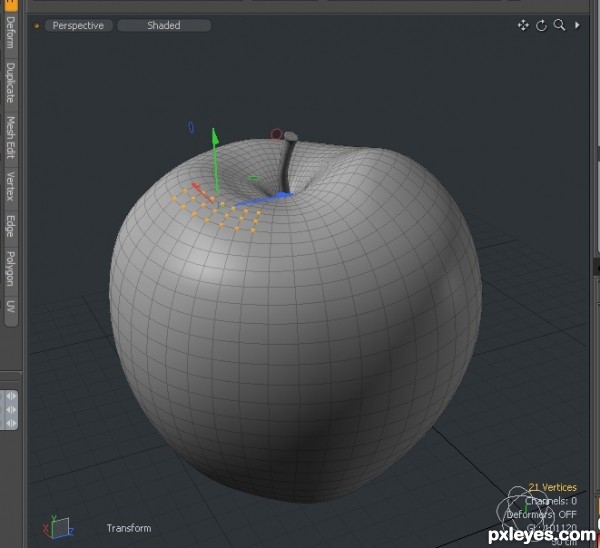Viewport: 600px width, 548px height.
Task: Click the green plane ring handle
Action: click(x=254, y=178)
